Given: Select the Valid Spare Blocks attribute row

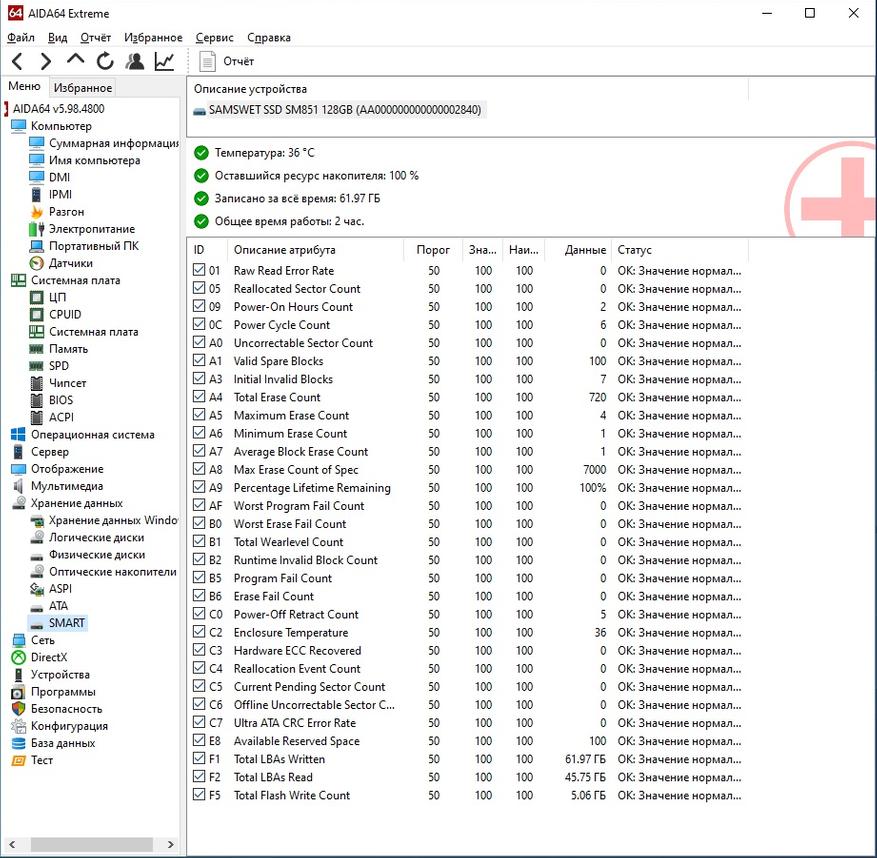Looking at the screenshot, I should (x=469, y=361).
